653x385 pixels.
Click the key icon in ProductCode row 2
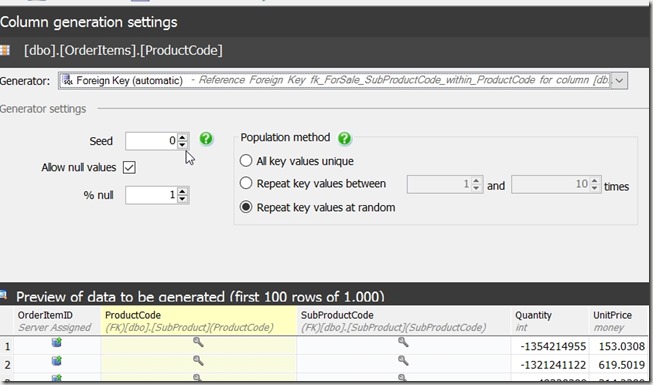tap(198, 360)
